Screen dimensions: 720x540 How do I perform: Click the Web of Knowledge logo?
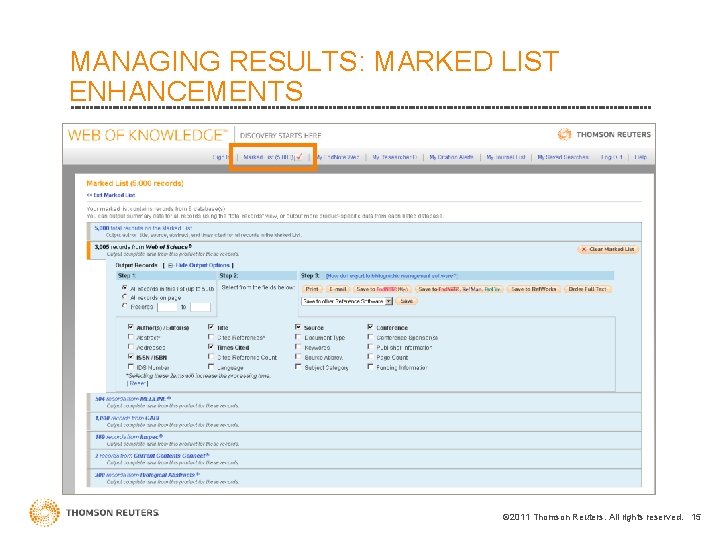147,135
